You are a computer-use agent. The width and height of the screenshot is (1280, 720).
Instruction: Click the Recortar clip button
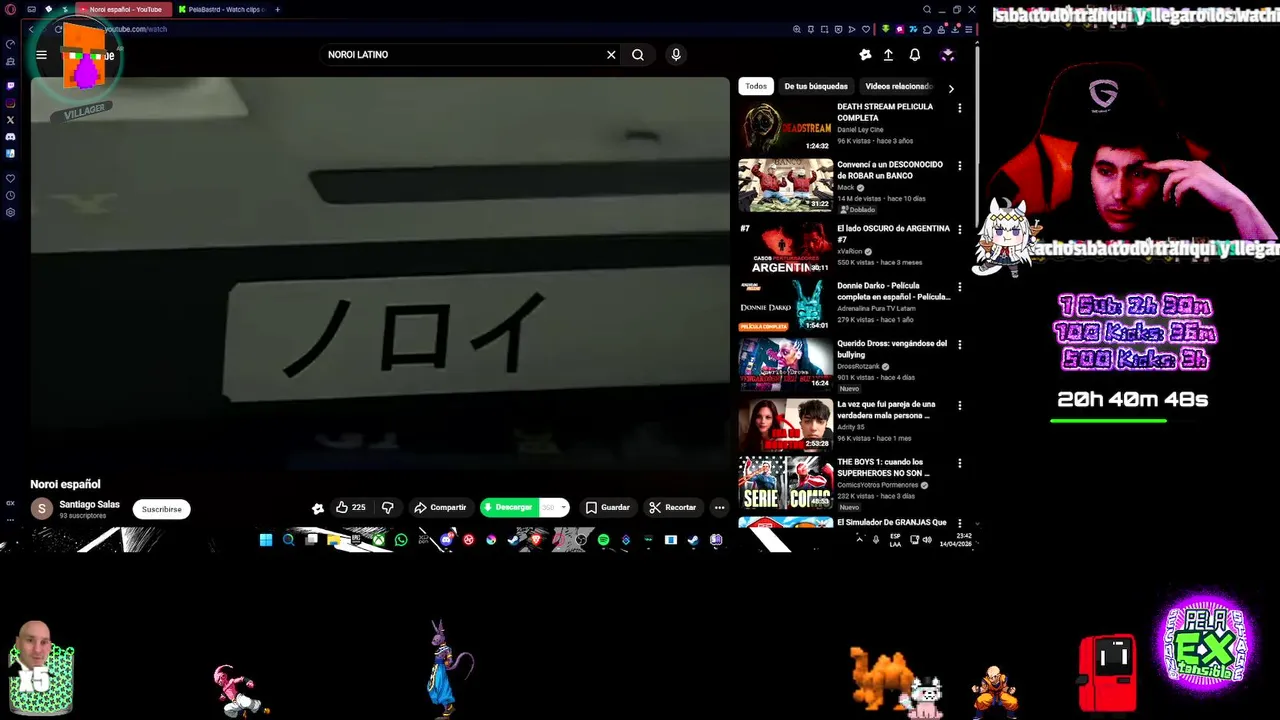click(672, 508)
